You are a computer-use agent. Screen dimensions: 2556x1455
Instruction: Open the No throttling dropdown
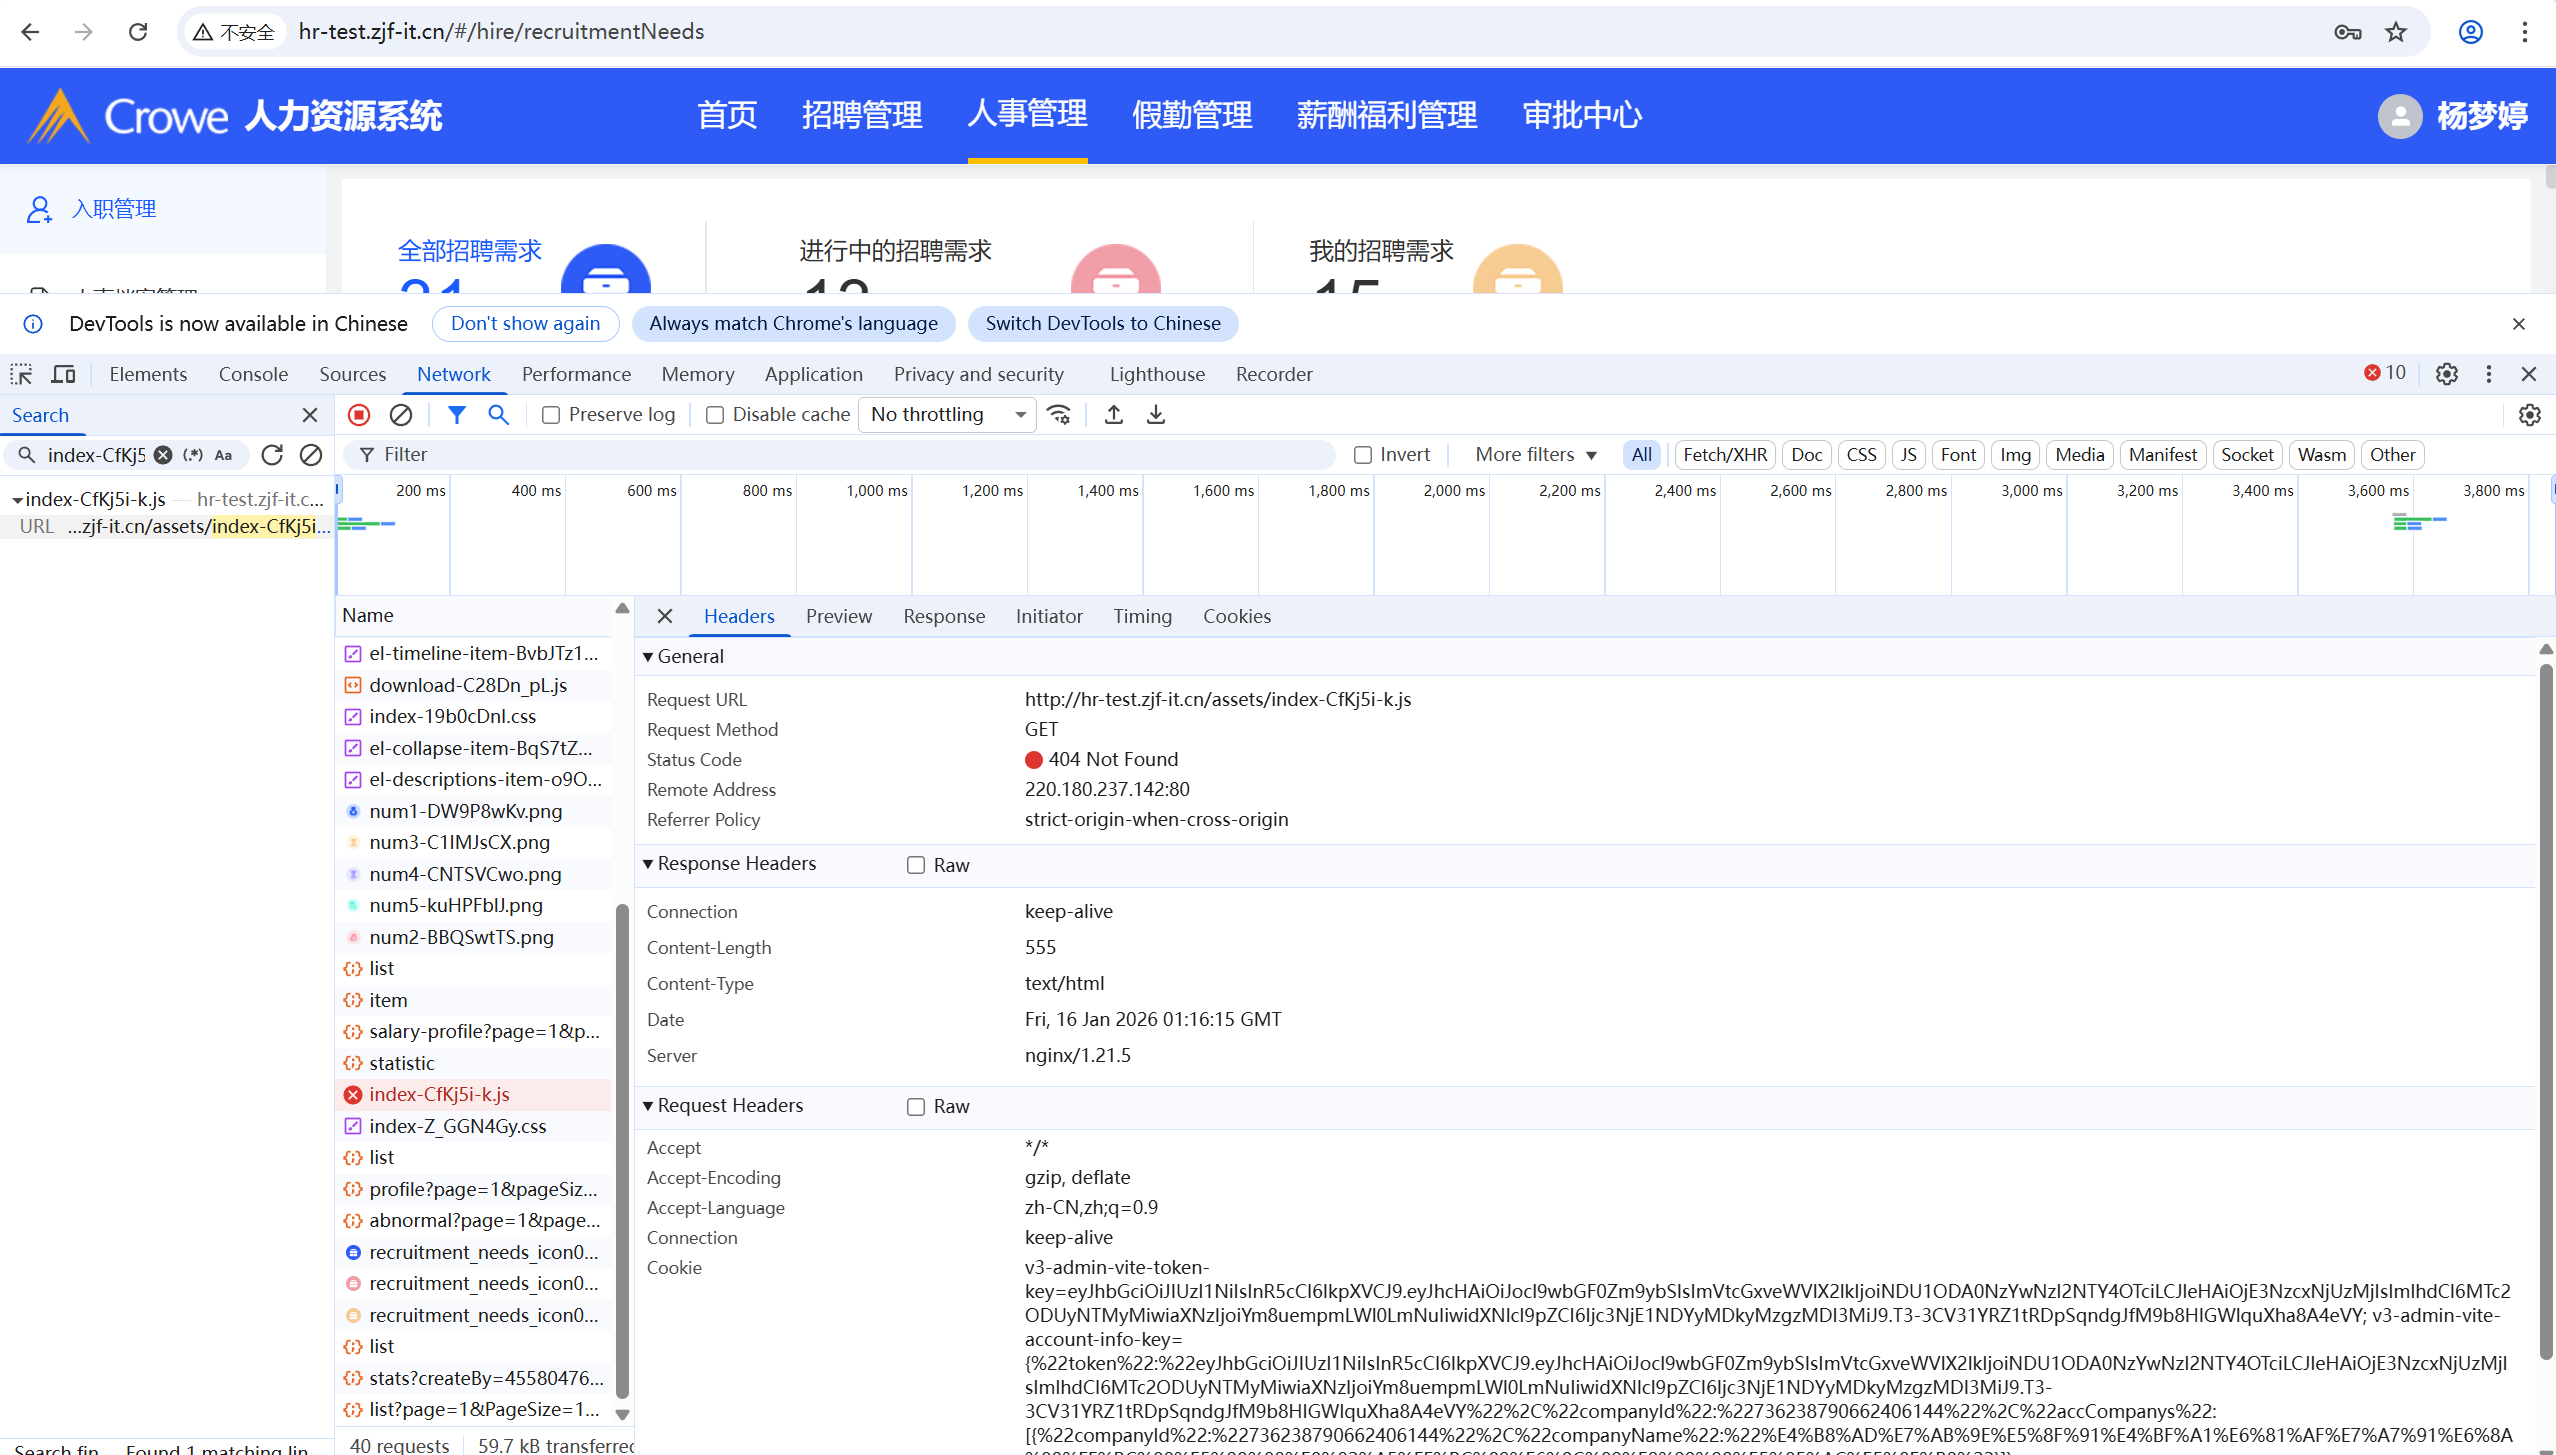[947, 414]
